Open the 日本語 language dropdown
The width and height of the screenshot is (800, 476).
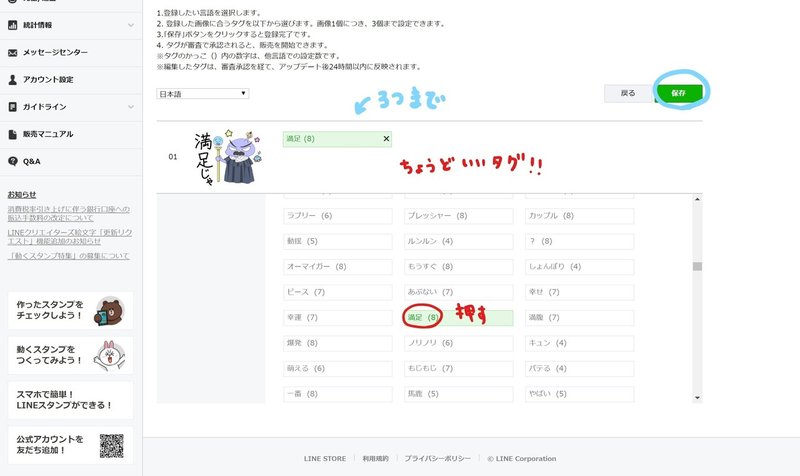(203, 94)
